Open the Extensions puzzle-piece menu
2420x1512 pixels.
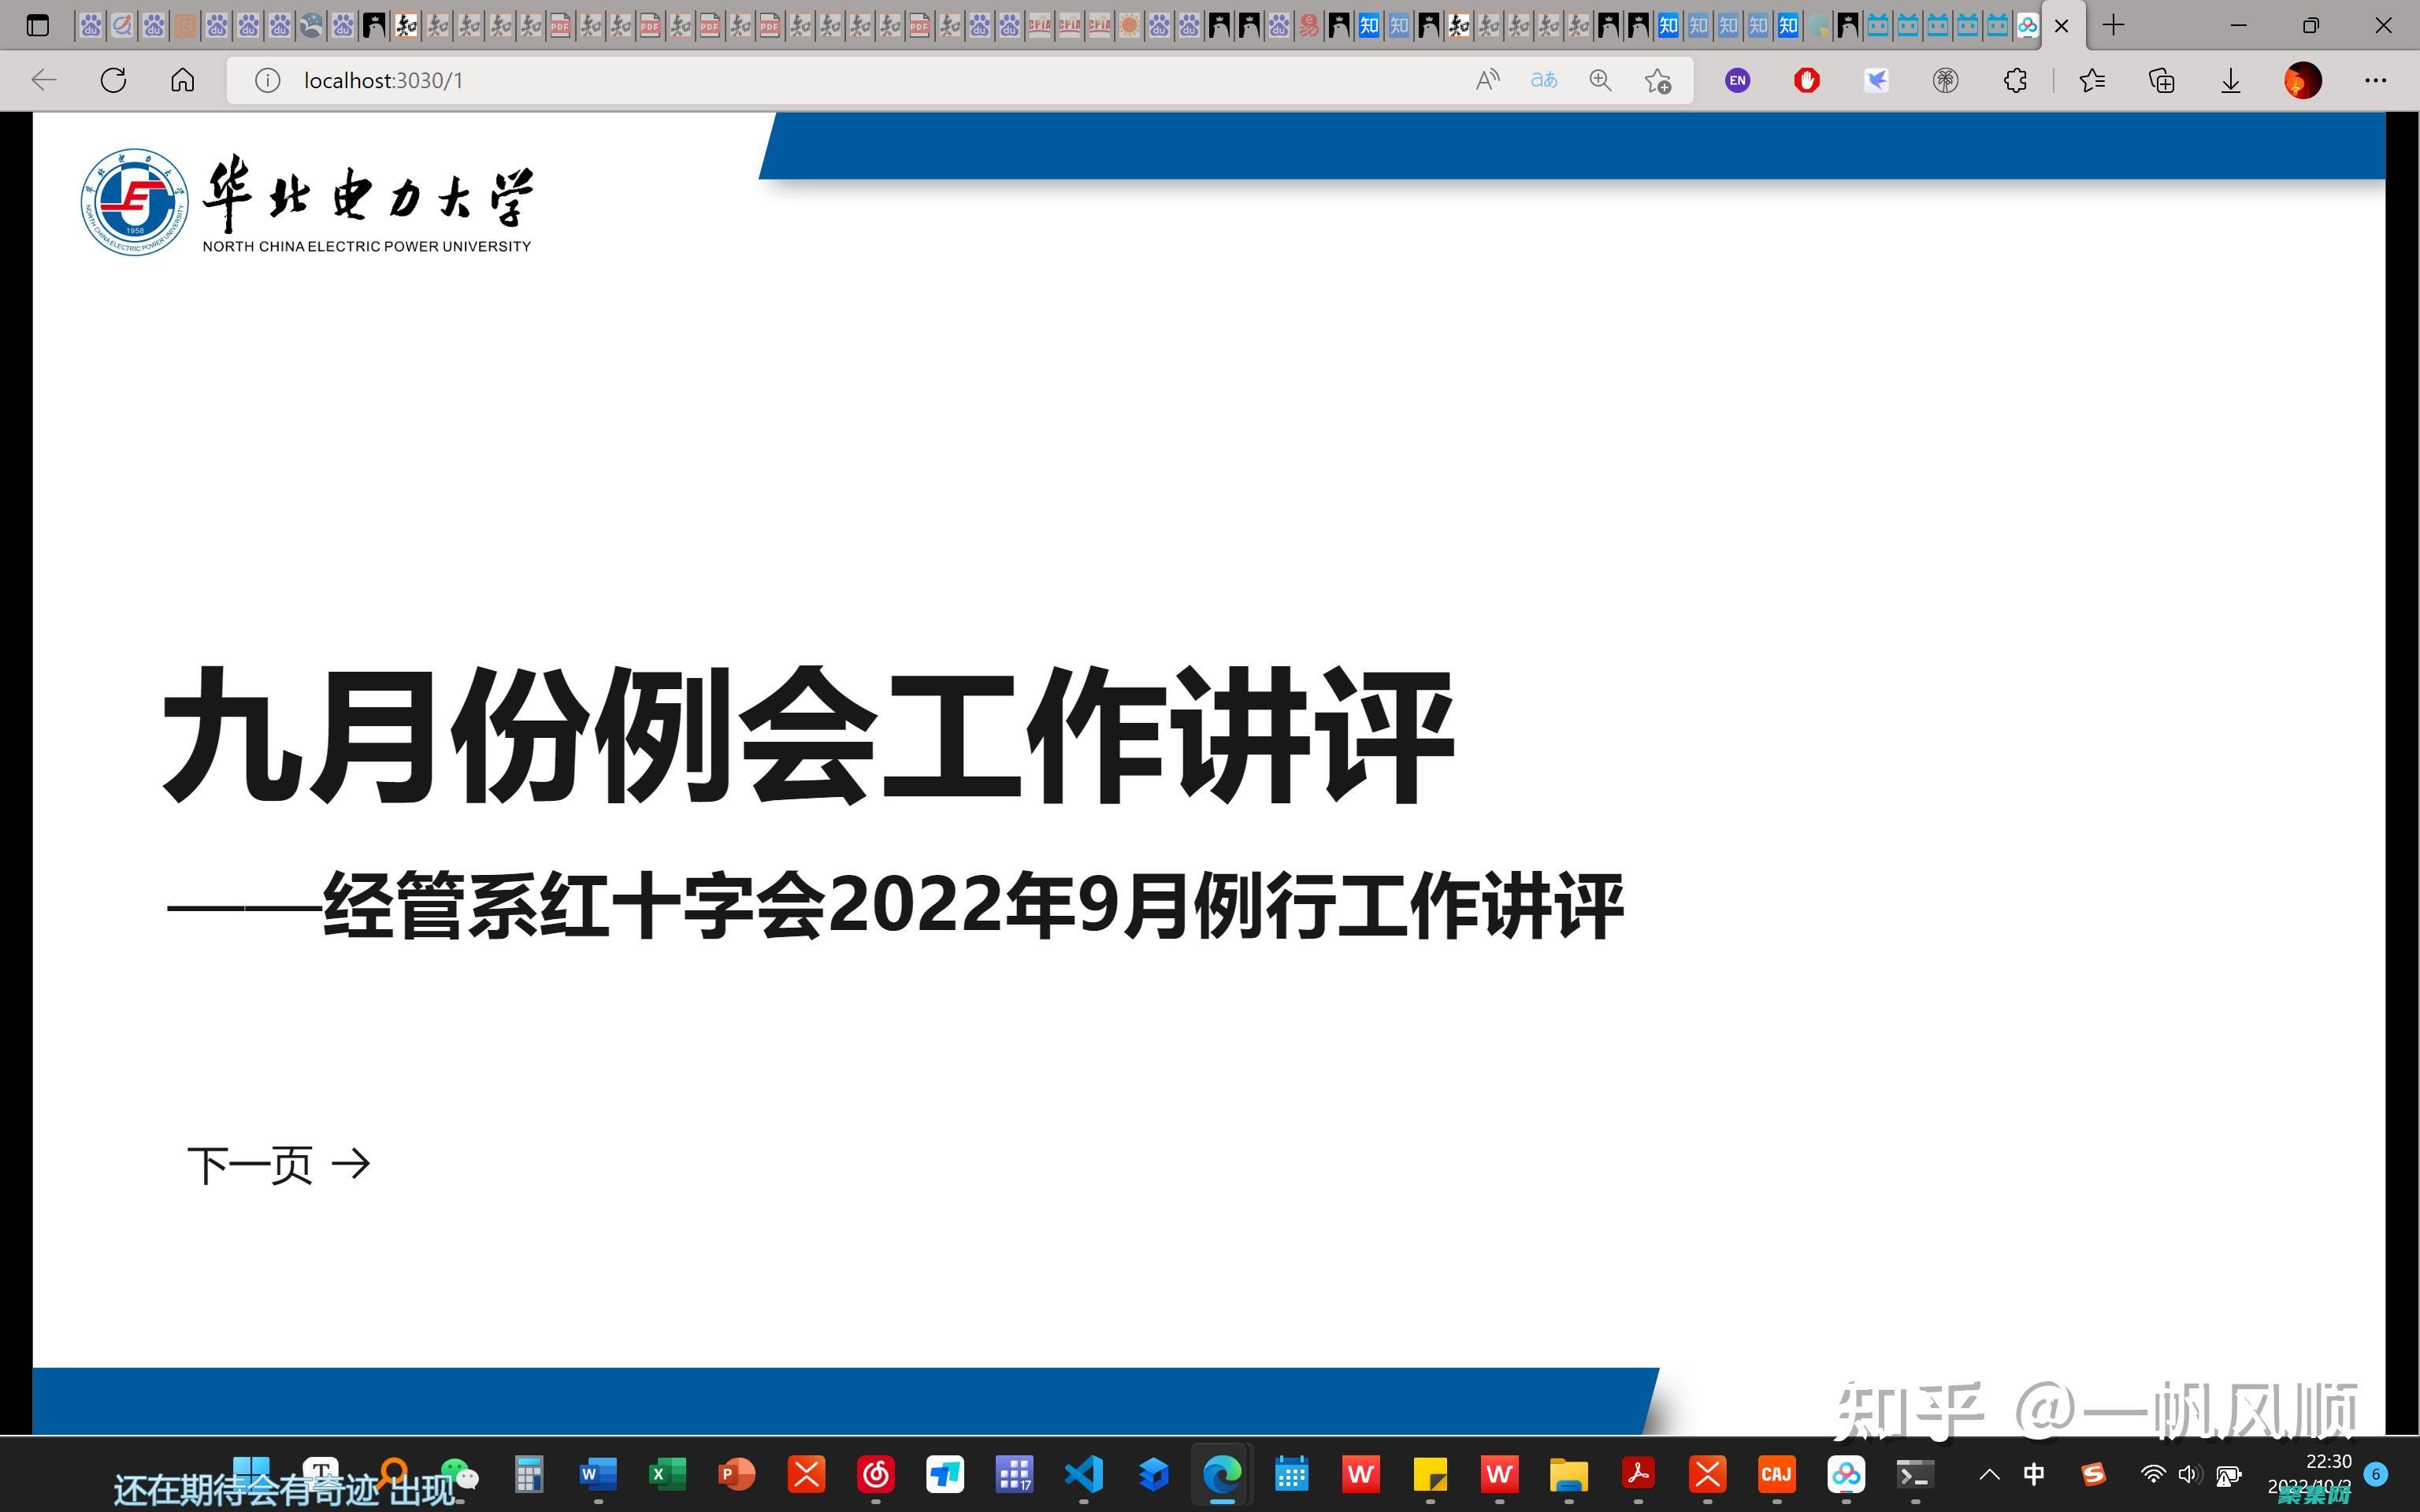tap(2015, 80)
